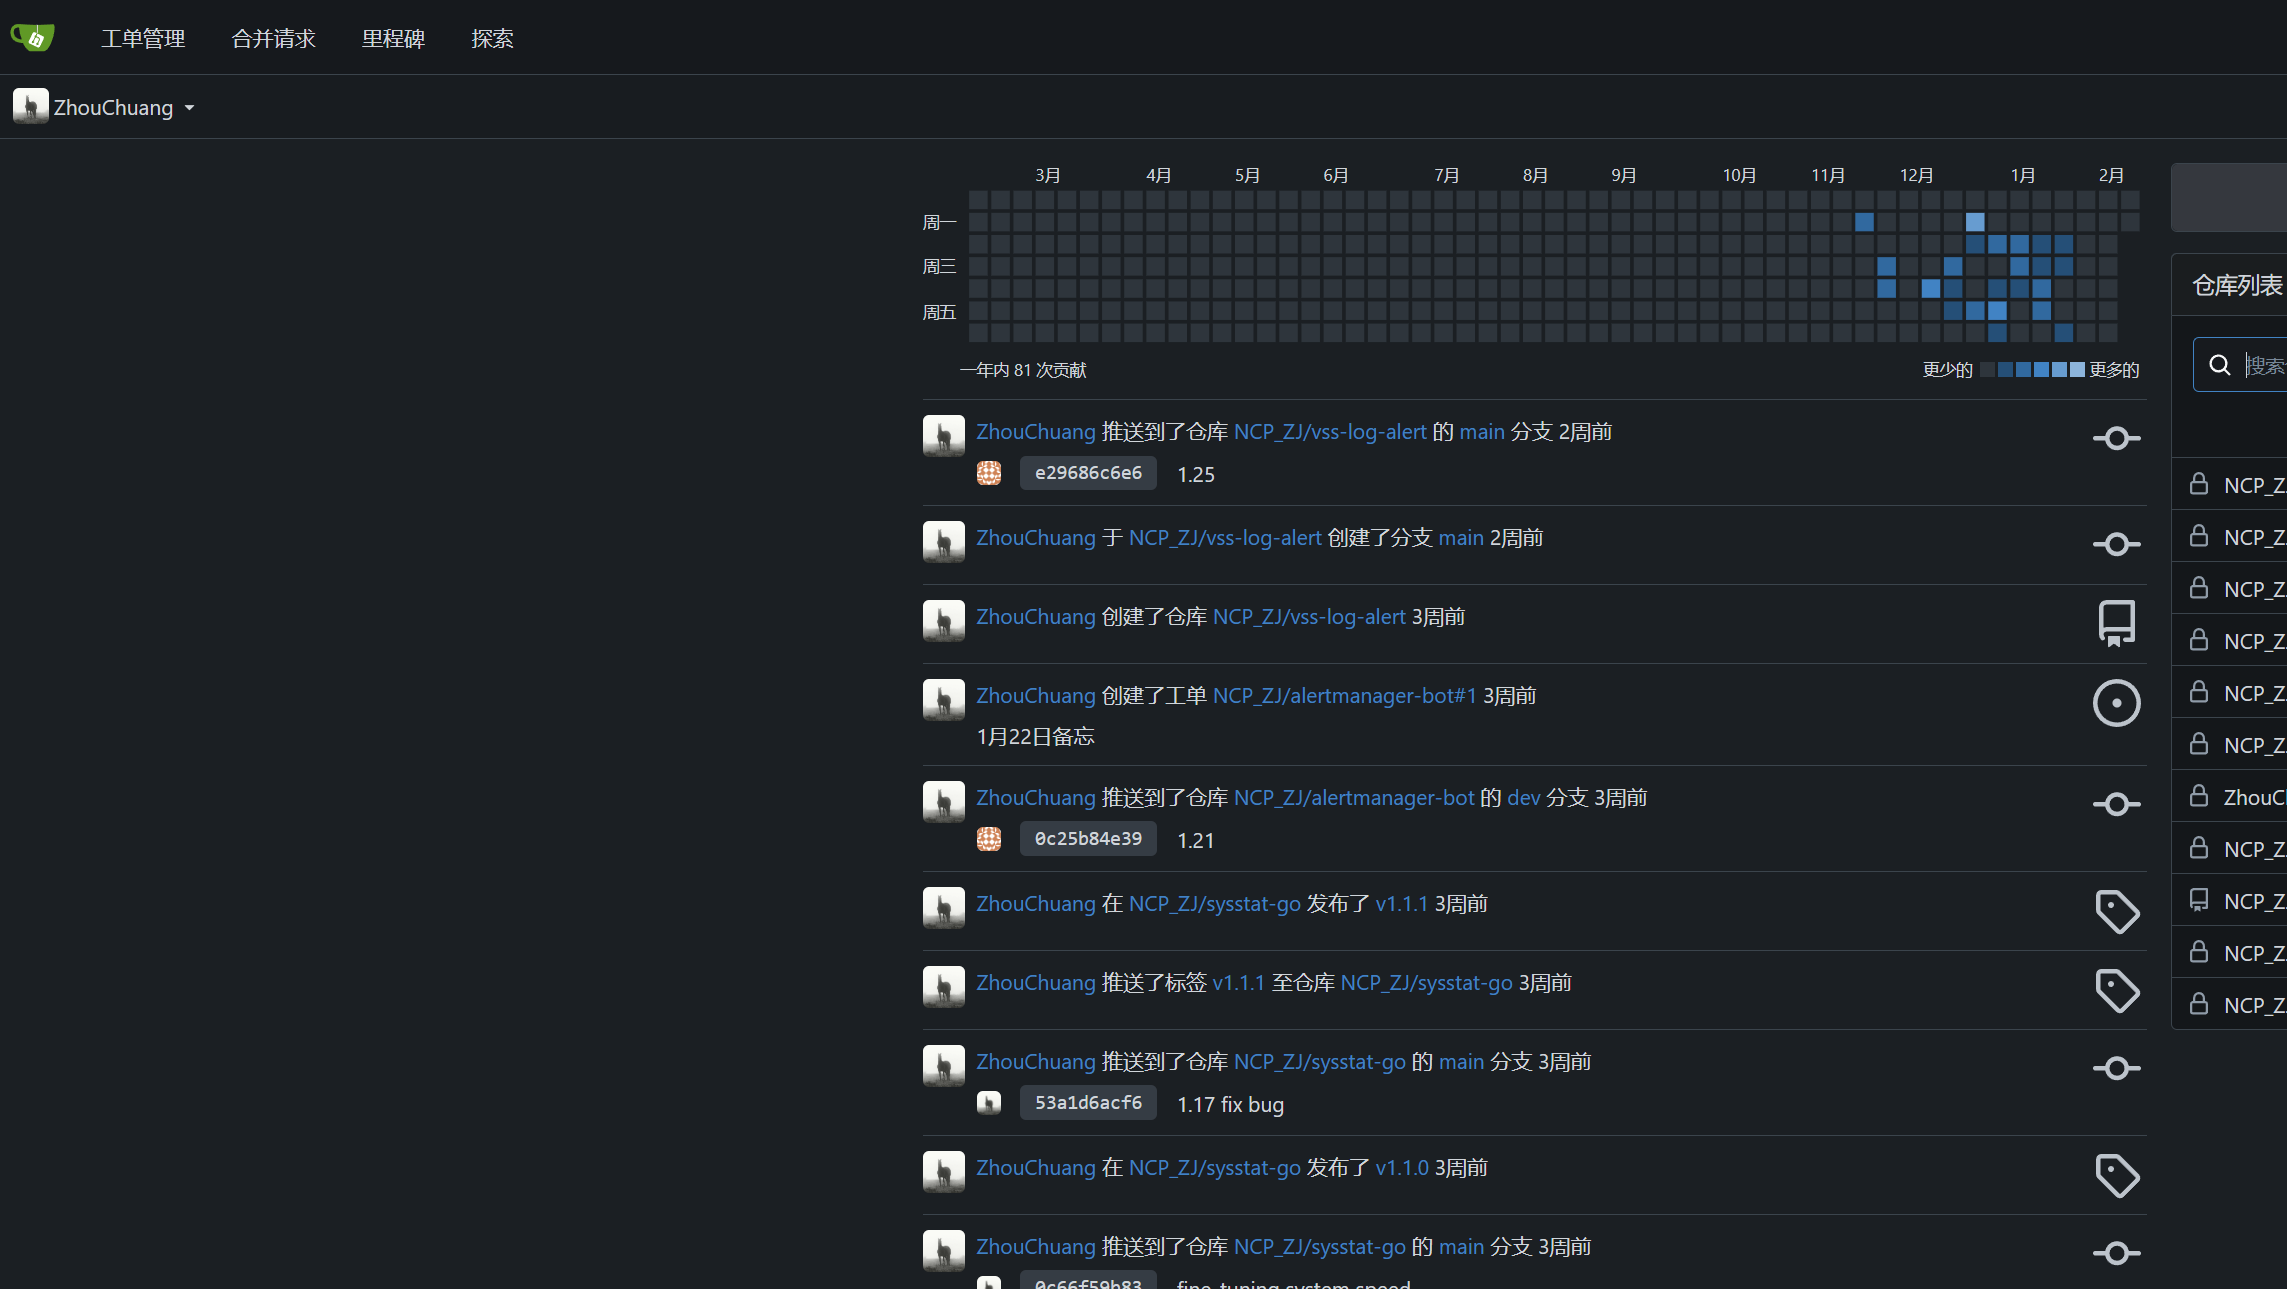
Task: Click the issue icon for alertmanager-bot#1 entry
Action: pos(2116,703)
